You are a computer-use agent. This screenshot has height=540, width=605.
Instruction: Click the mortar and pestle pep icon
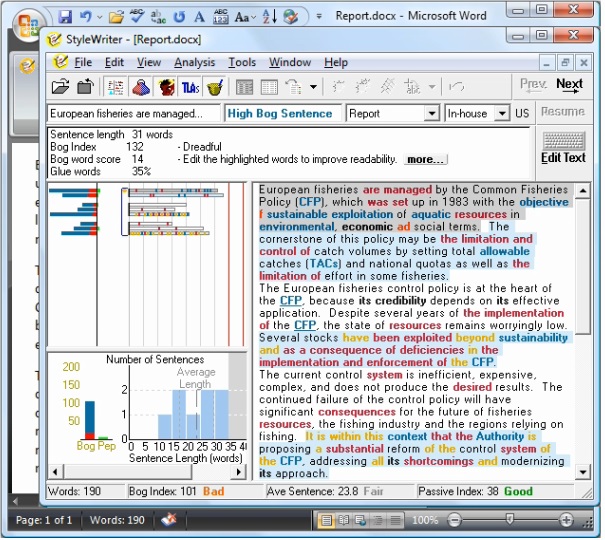pyautogui.click(x=215, y=87)
